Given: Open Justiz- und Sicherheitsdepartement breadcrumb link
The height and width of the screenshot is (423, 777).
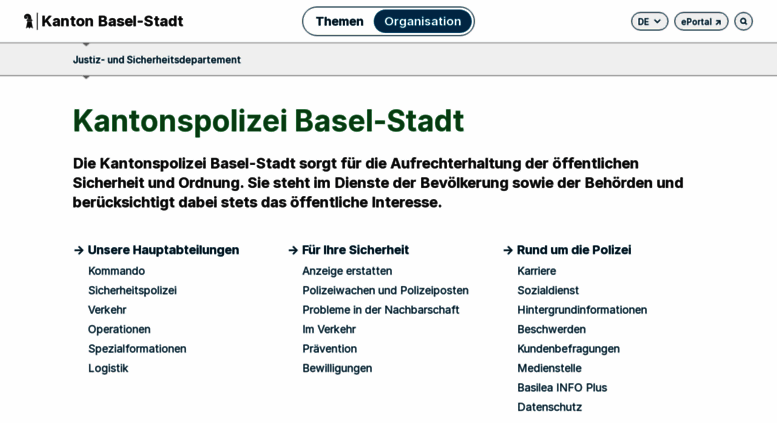Looking at the screenshot, I should click(157, 60).
